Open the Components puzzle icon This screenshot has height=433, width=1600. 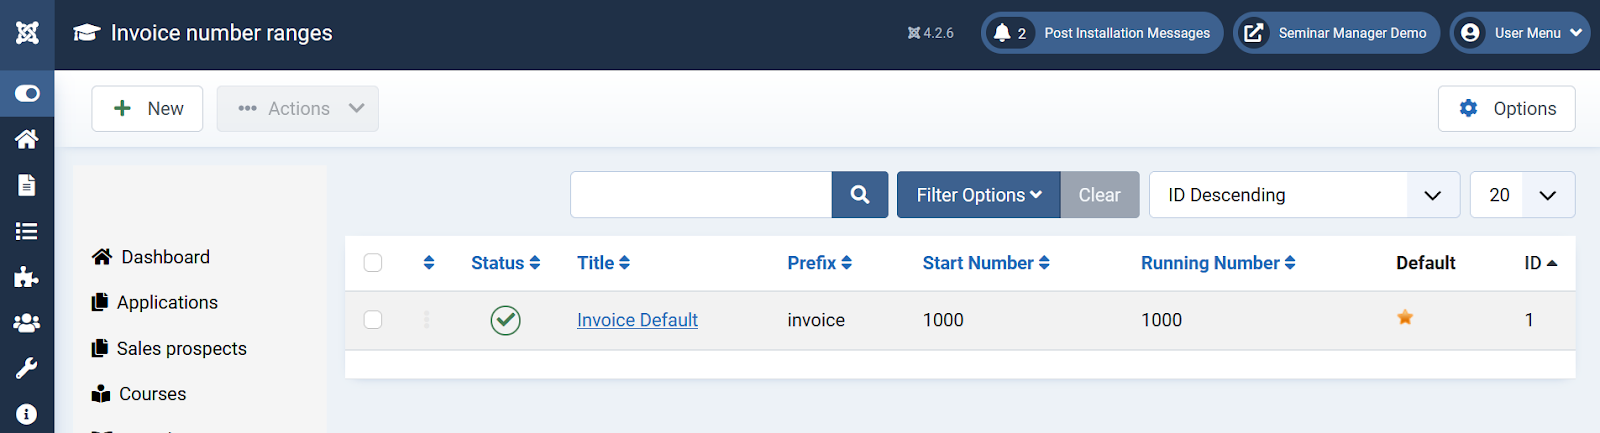click(27, 277)
